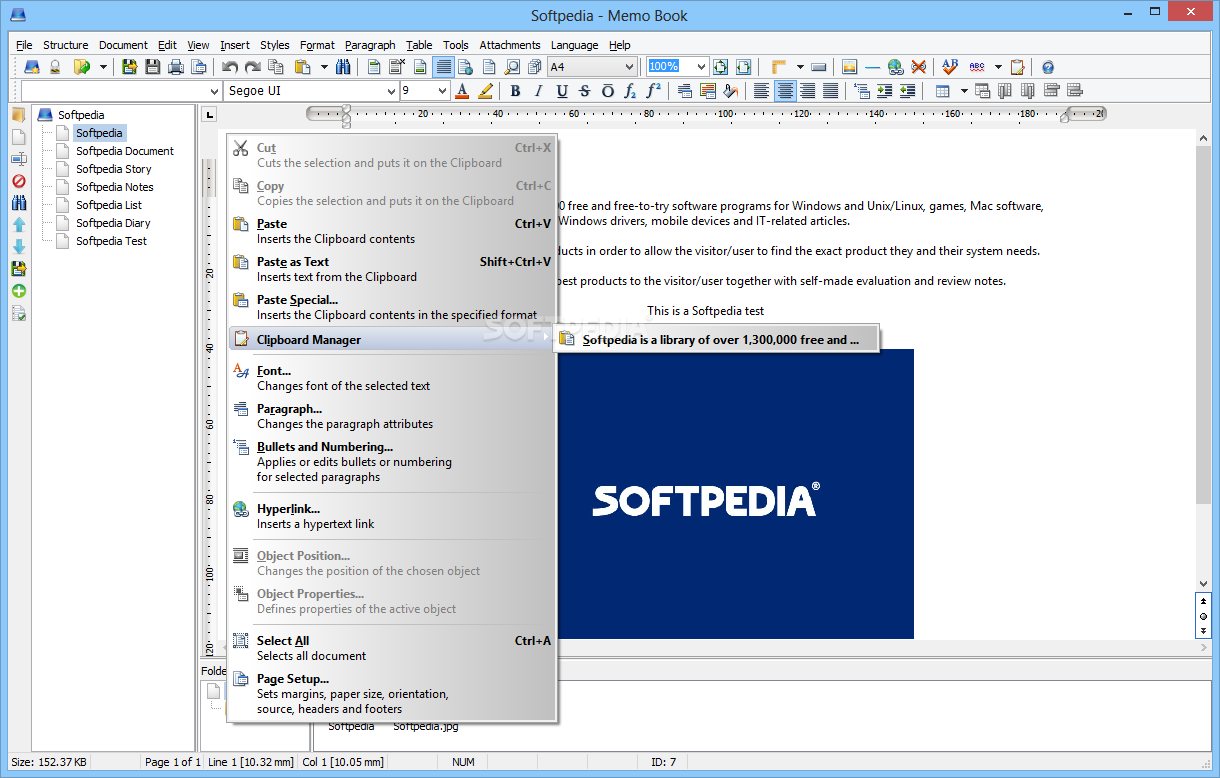Click the paint bucket fill color icon
1220x778 pixels.
pyautogui.click(x=731, y=91)
